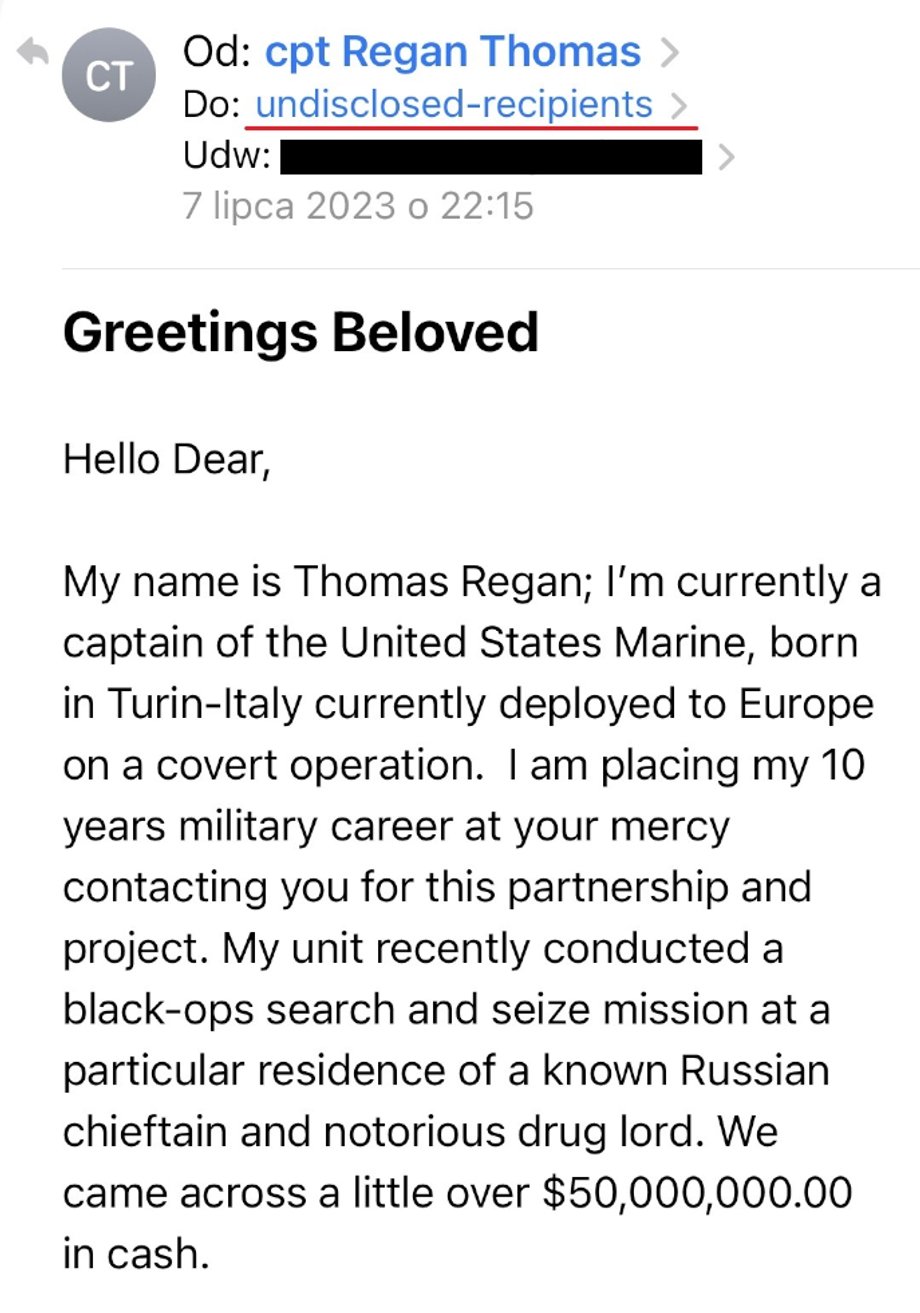Open sender cpt Regan Thomas contact
This screenshot has height=1313, width=920.
point(453,52)
